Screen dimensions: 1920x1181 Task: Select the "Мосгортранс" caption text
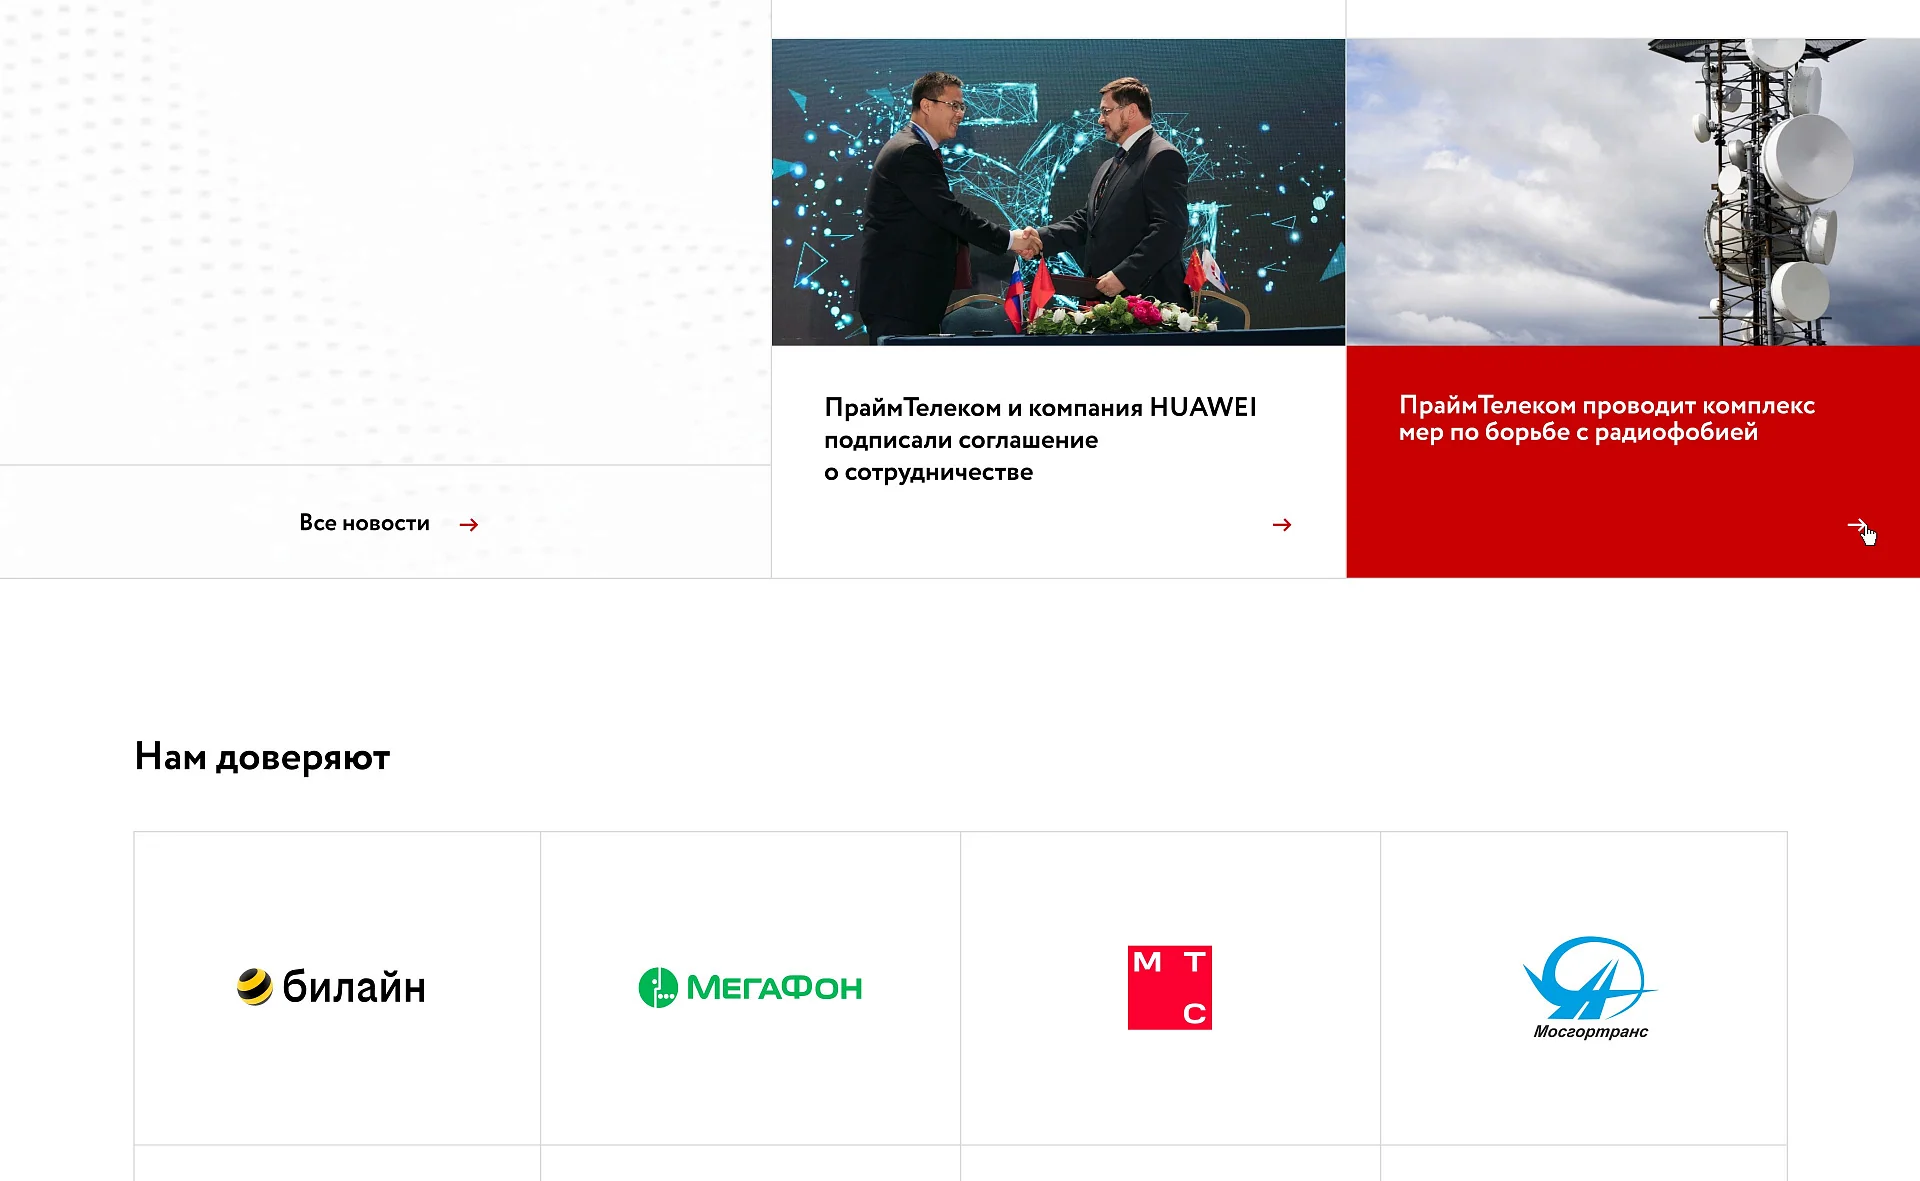pyautogui.click(x=1590, y=1031)
